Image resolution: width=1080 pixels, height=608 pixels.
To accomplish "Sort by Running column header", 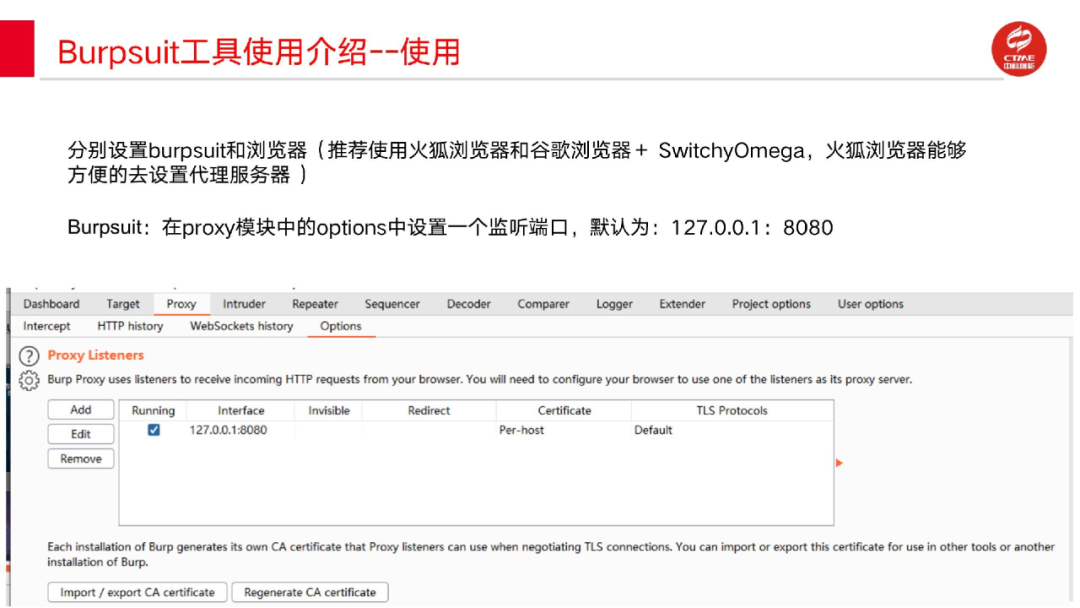I will [153, 410].
